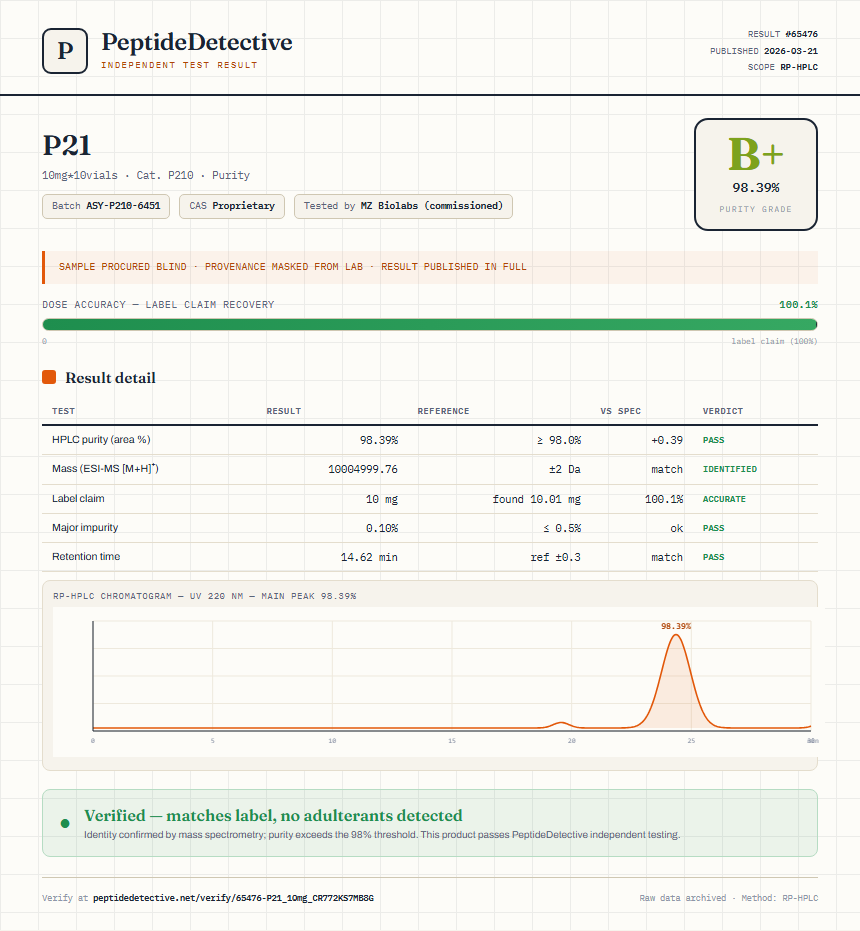
Task: Select the Mass (ESI-MS [M+H]+) row label
Action: [105, 468]
